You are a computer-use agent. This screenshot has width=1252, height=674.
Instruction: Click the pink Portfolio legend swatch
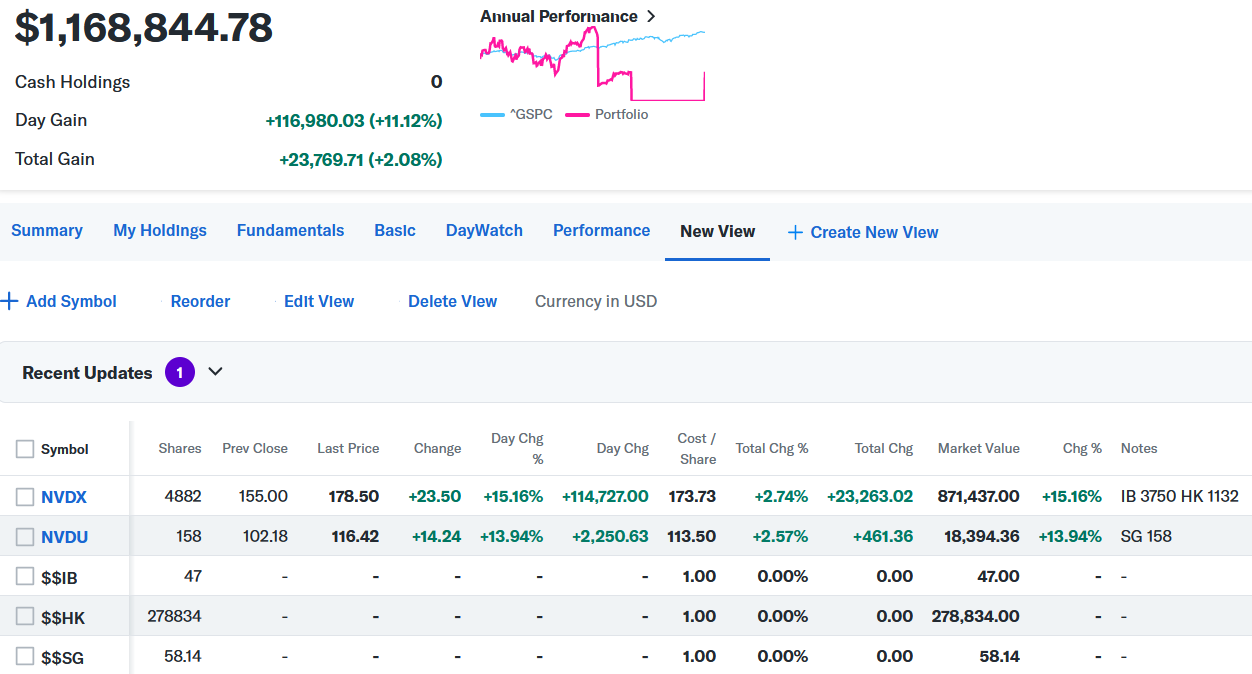coord(577,115)
